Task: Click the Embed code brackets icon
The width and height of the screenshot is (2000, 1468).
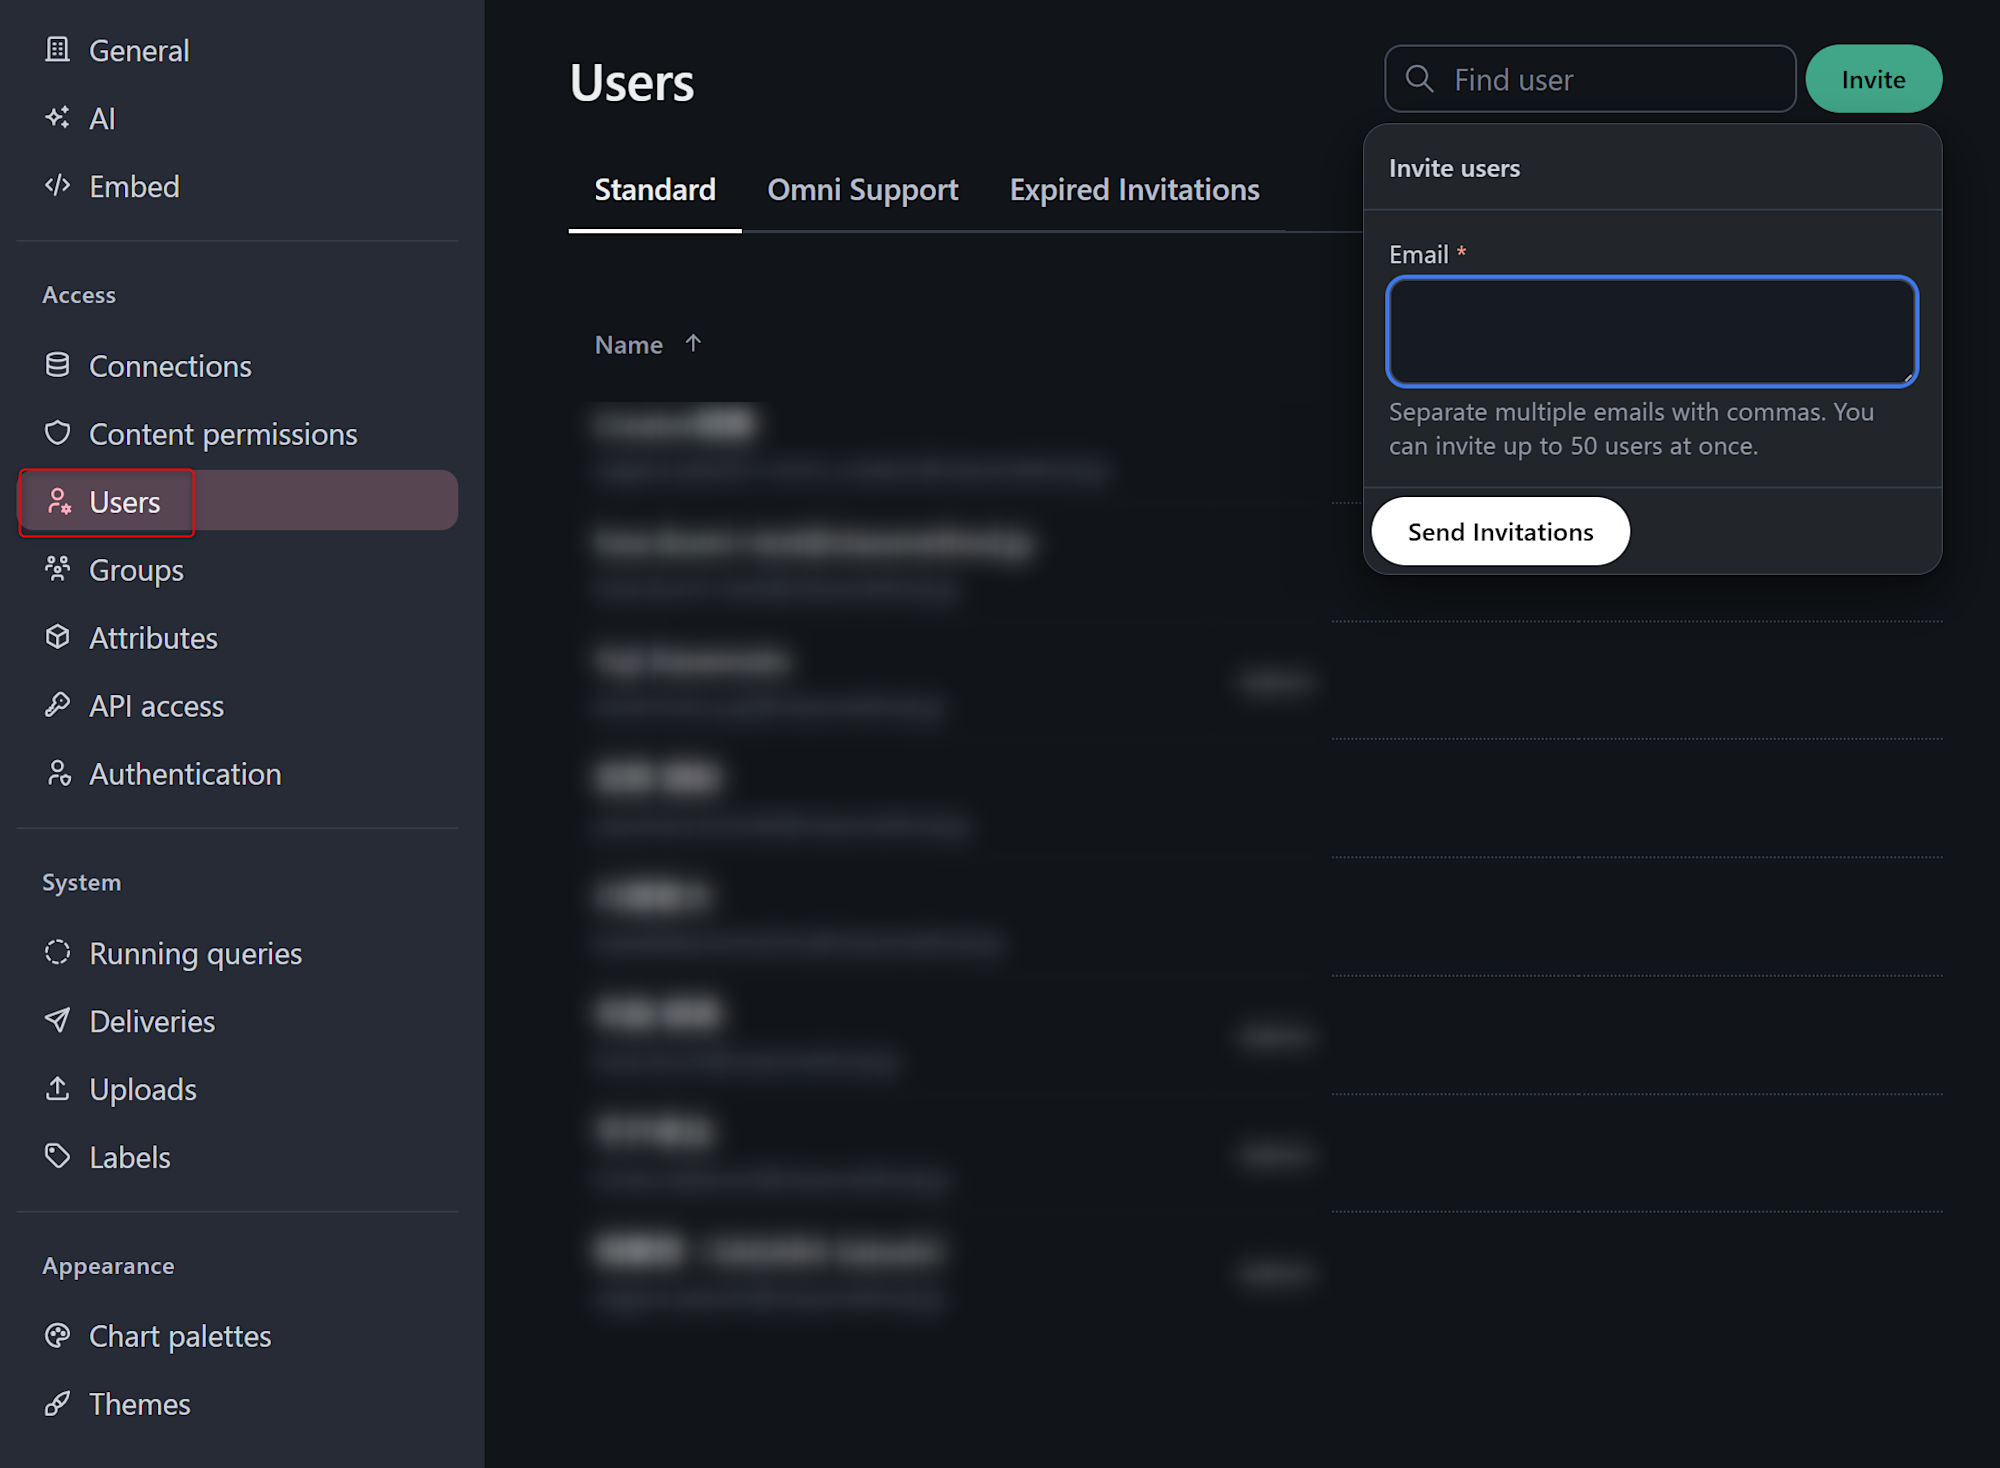Action: click(58, 185)
